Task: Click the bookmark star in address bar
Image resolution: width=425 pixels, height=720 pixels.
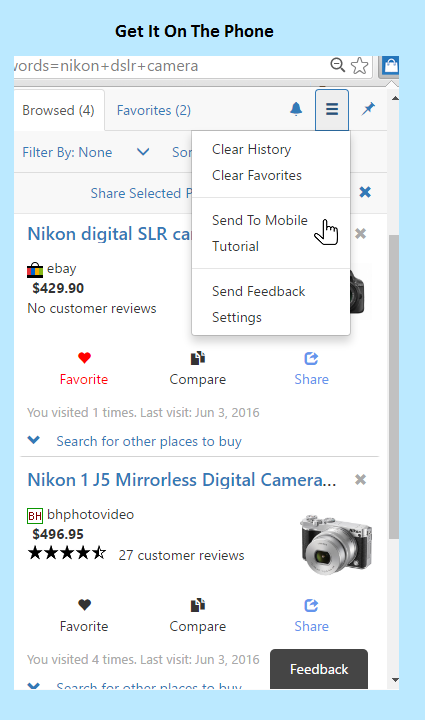Action: point(359,66)
